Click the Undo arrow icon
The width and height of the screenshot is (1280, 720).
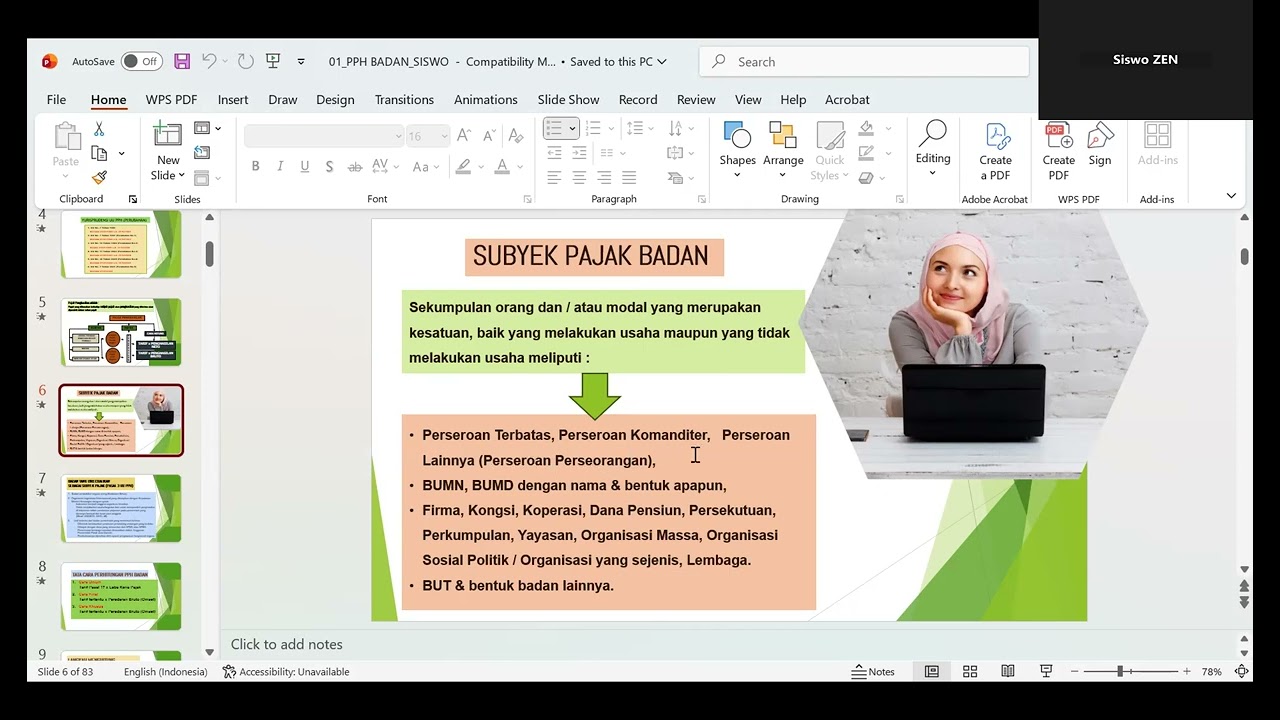pyautogui.click(x=209, y=61)
